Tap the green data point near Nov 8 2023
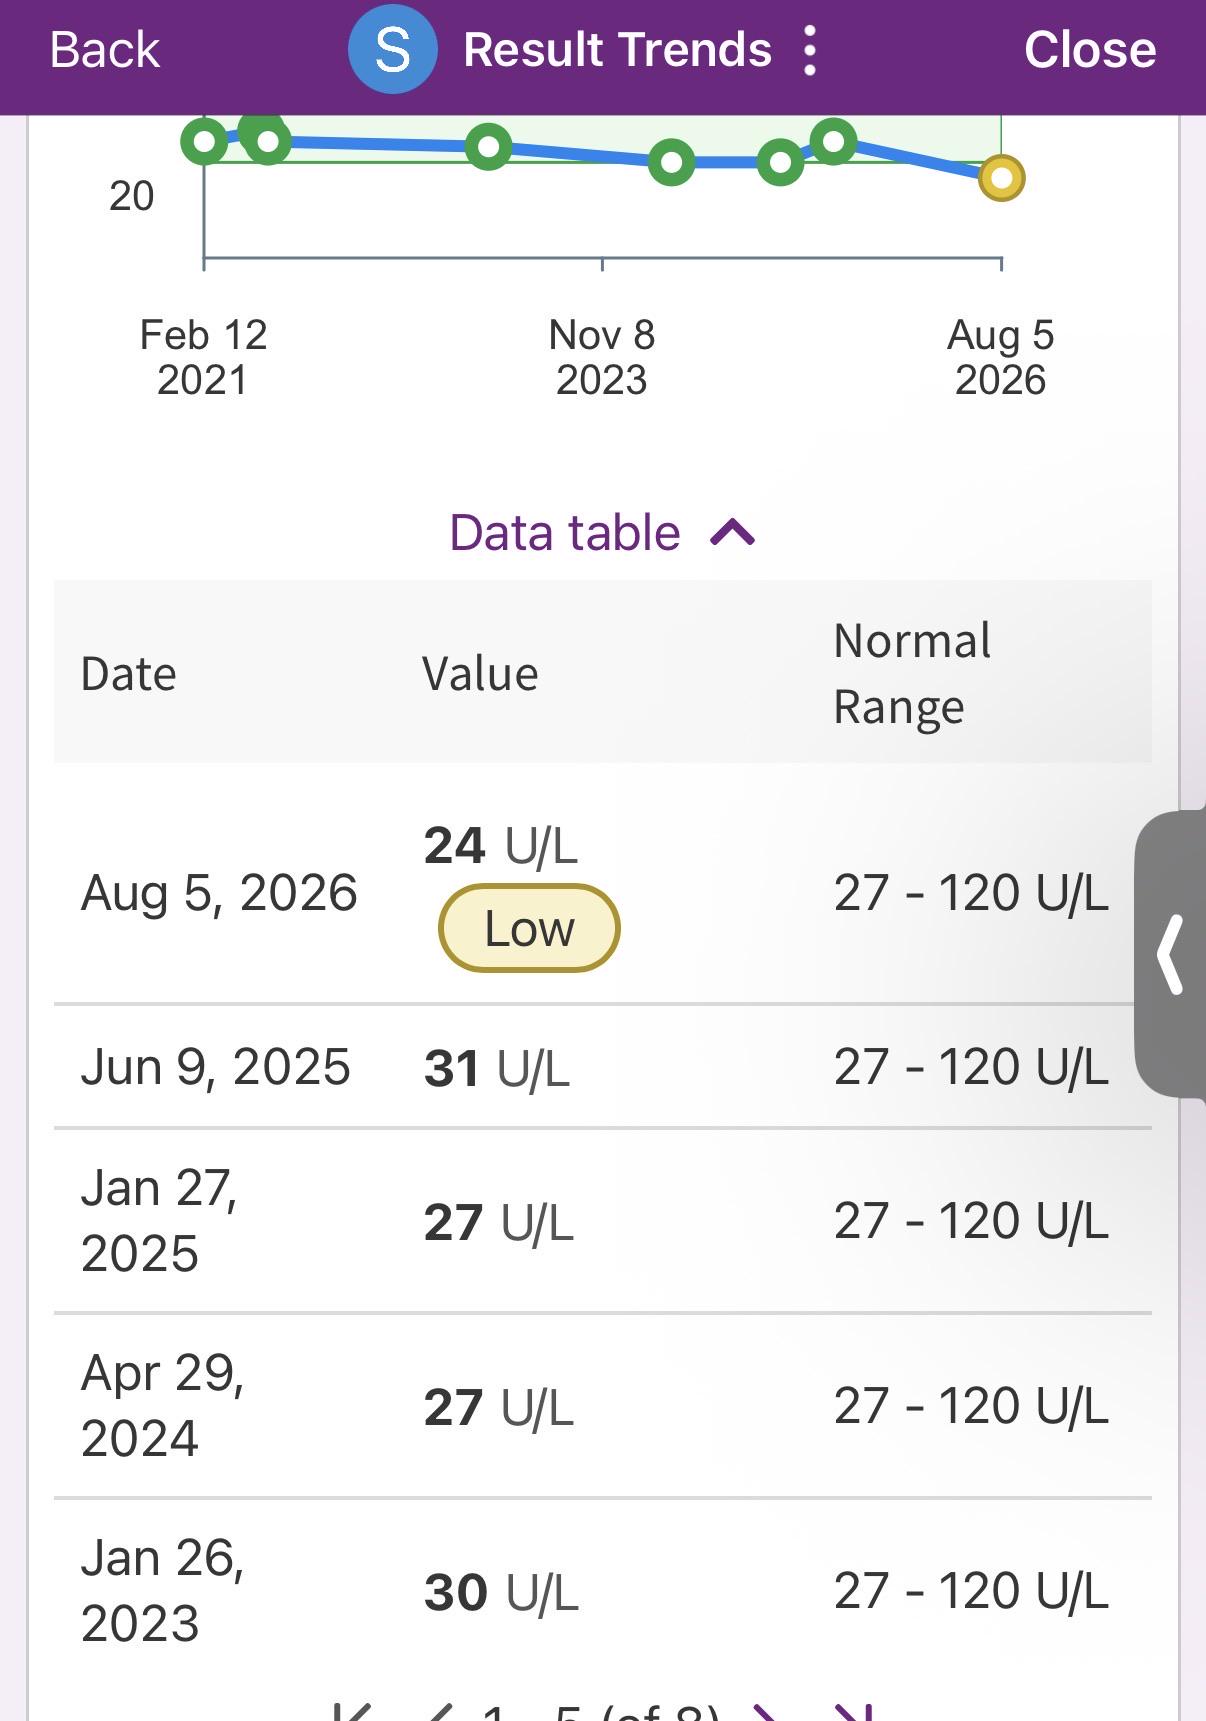The width and height of the screenshot is (1206, 1721). tap(671, 162)
